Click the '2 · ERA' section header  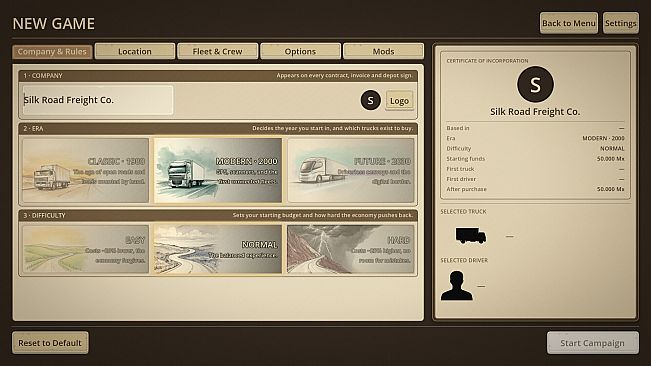click(218, 128)
